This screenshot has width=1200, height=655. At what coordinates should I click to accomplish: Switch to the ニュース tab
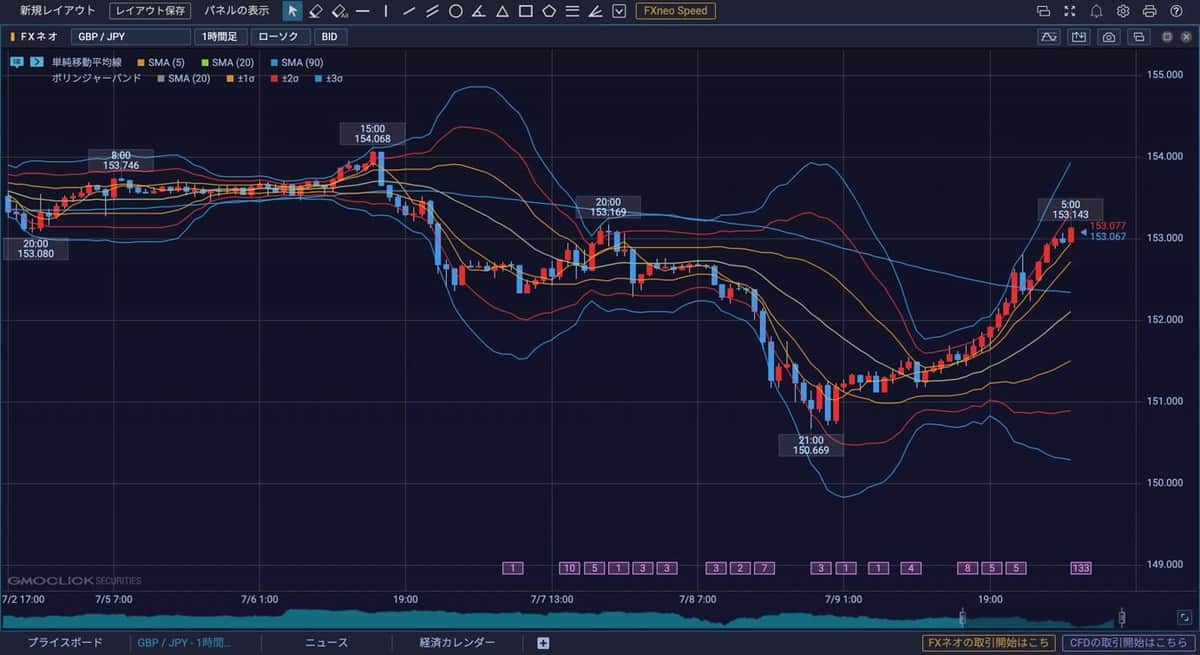[x=326, y=643]
